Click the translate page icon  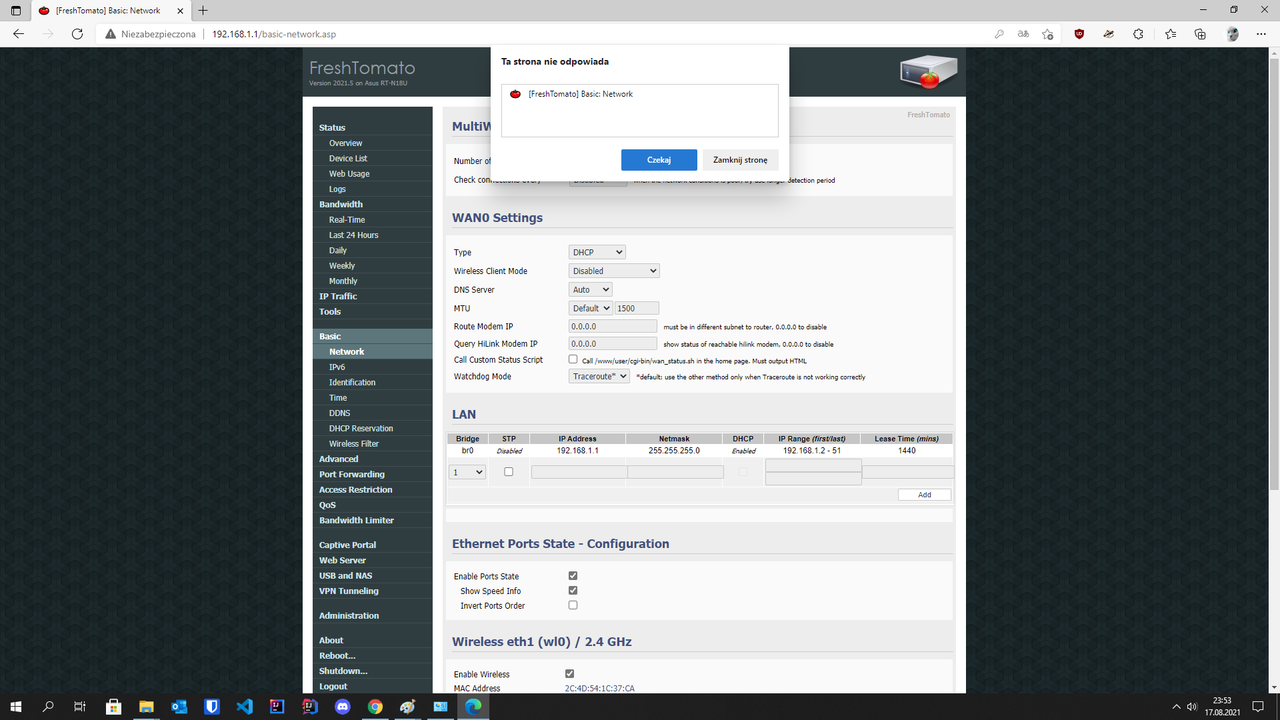click(x=1023, y=33)
